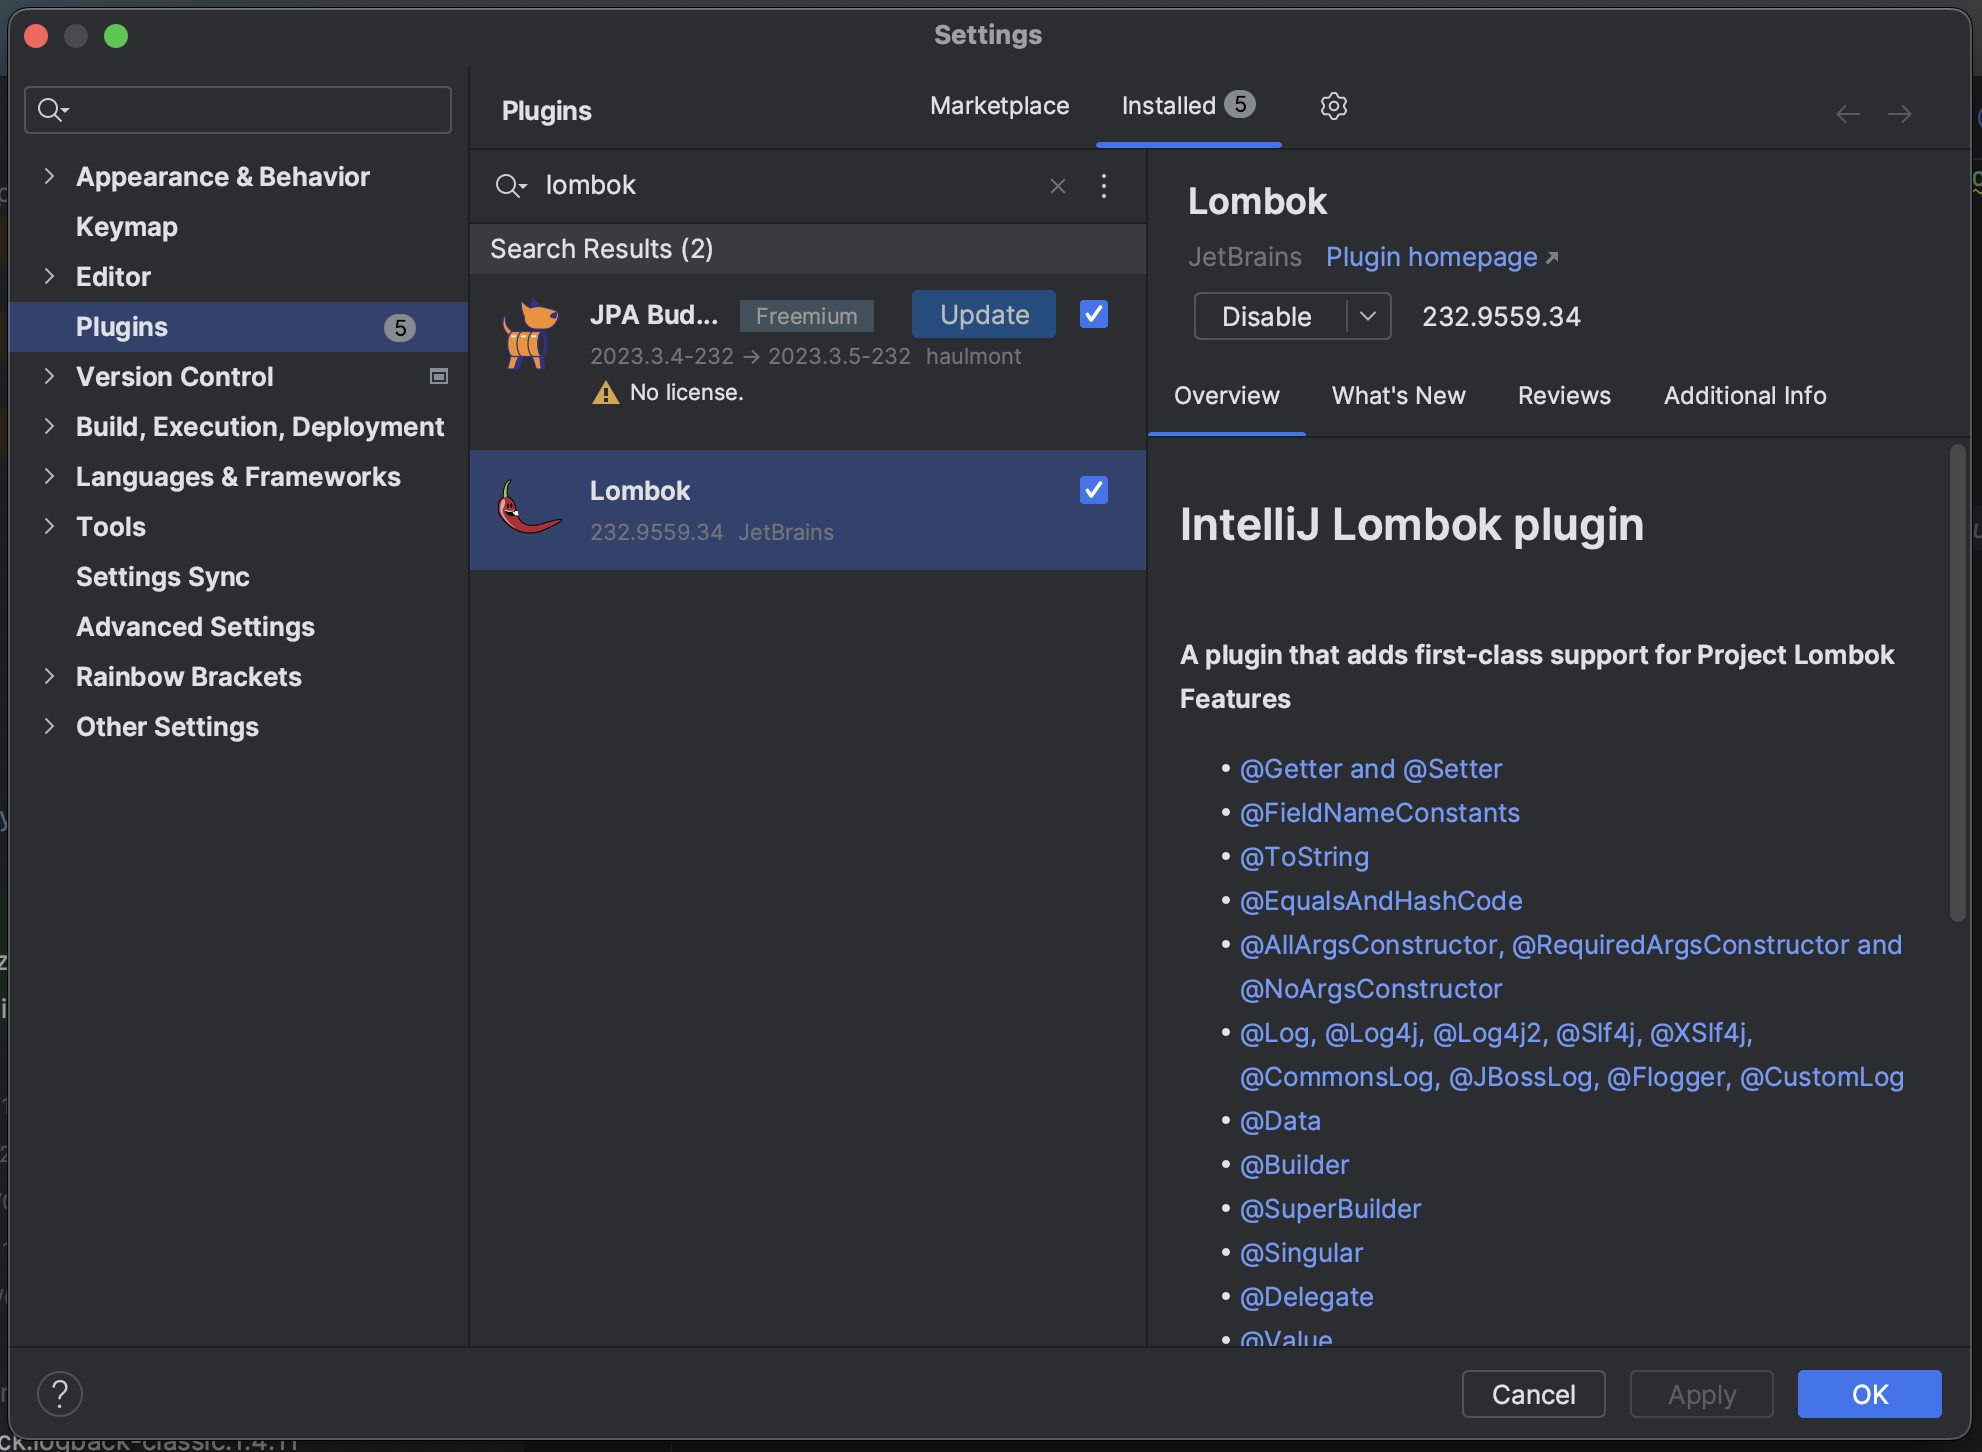The image size is (1982, 1452).
Task: Open the @Singular link
Action: point(1301,1253)
